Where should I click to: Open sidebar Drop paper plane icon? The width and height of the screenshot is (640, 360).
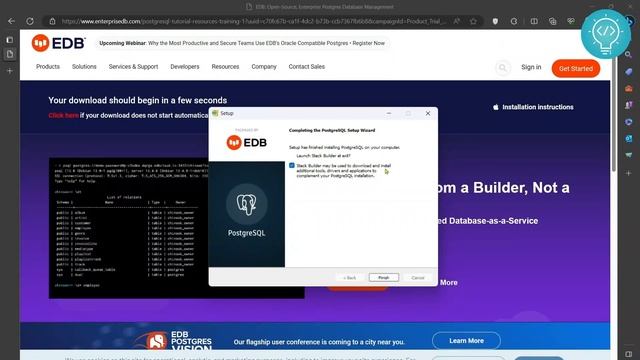[629, 155]
